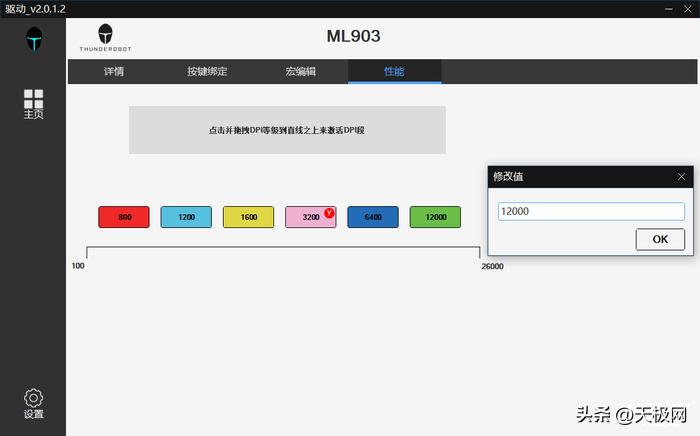Confirm the value with OK button
The width and height of the screenshot is (700, 436).
pyautogui.click(x=660, y=239)
